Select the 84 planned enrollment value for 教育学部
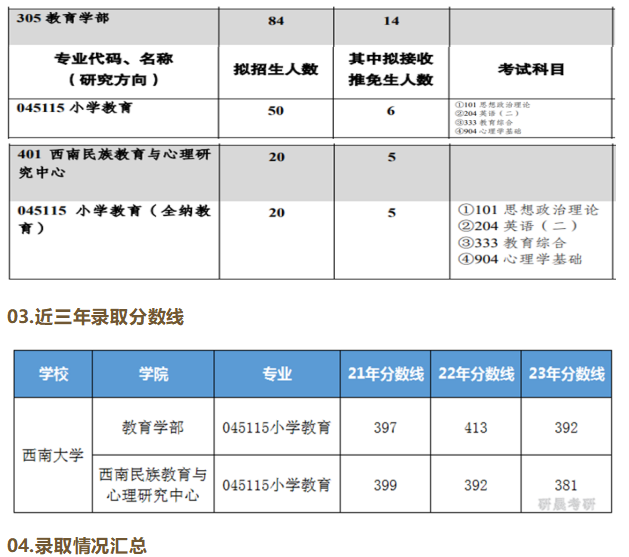The width and height of the screenshot is (629, 557). click(x=276, y=21)
